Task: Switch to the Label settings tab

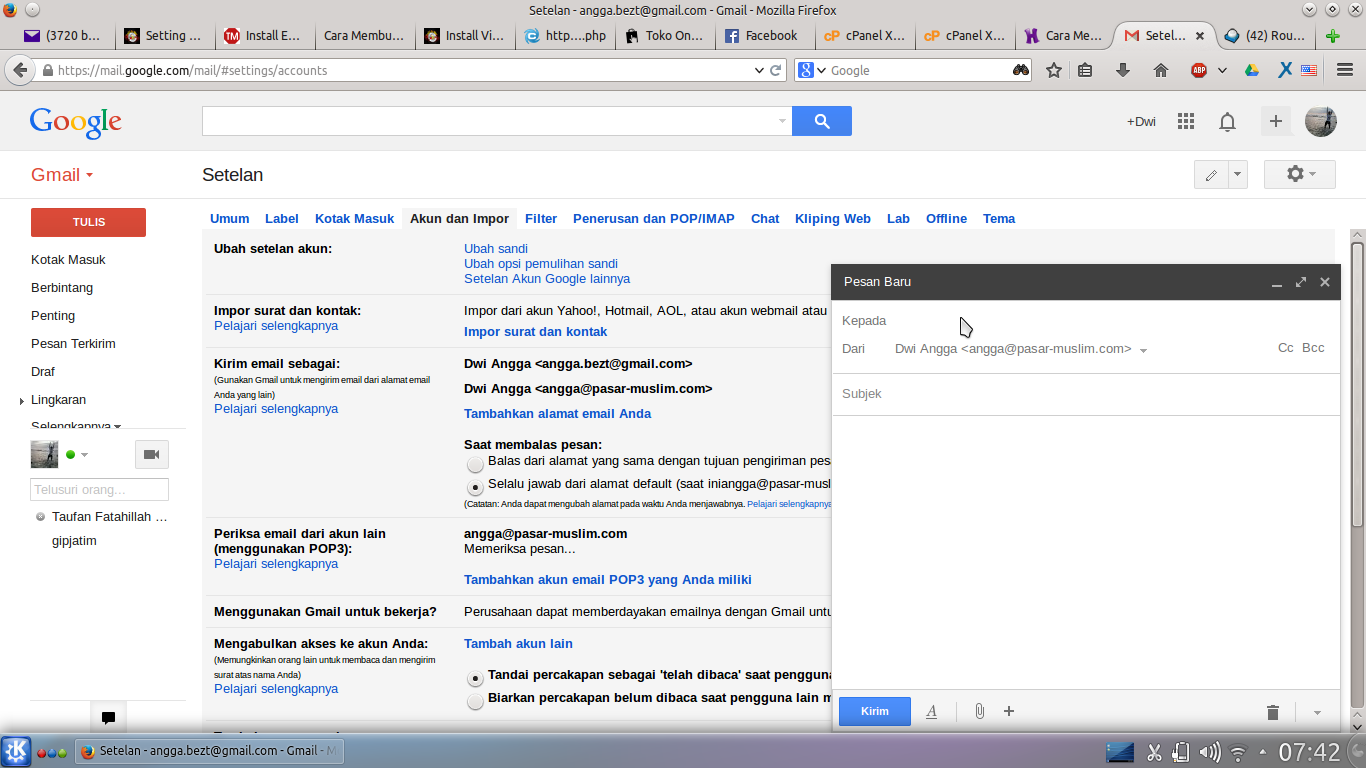Action: click(282, 219)
